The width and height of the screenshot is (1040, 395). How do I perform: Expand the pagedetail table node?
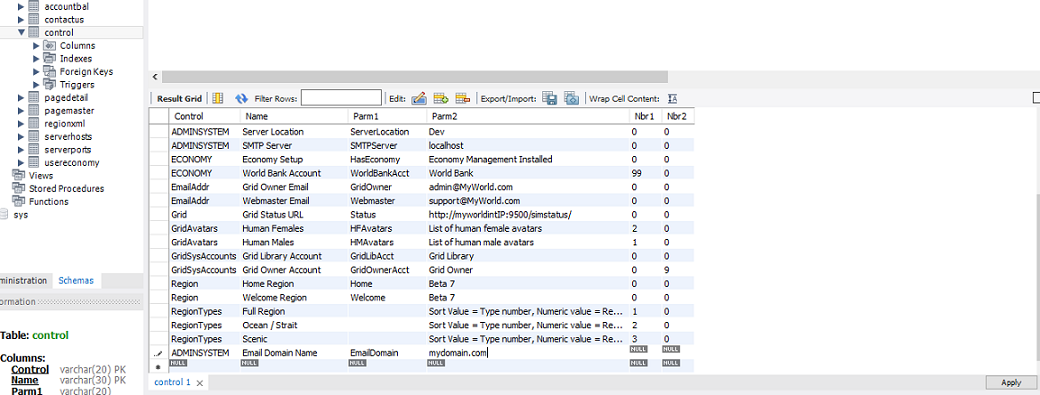21,97
